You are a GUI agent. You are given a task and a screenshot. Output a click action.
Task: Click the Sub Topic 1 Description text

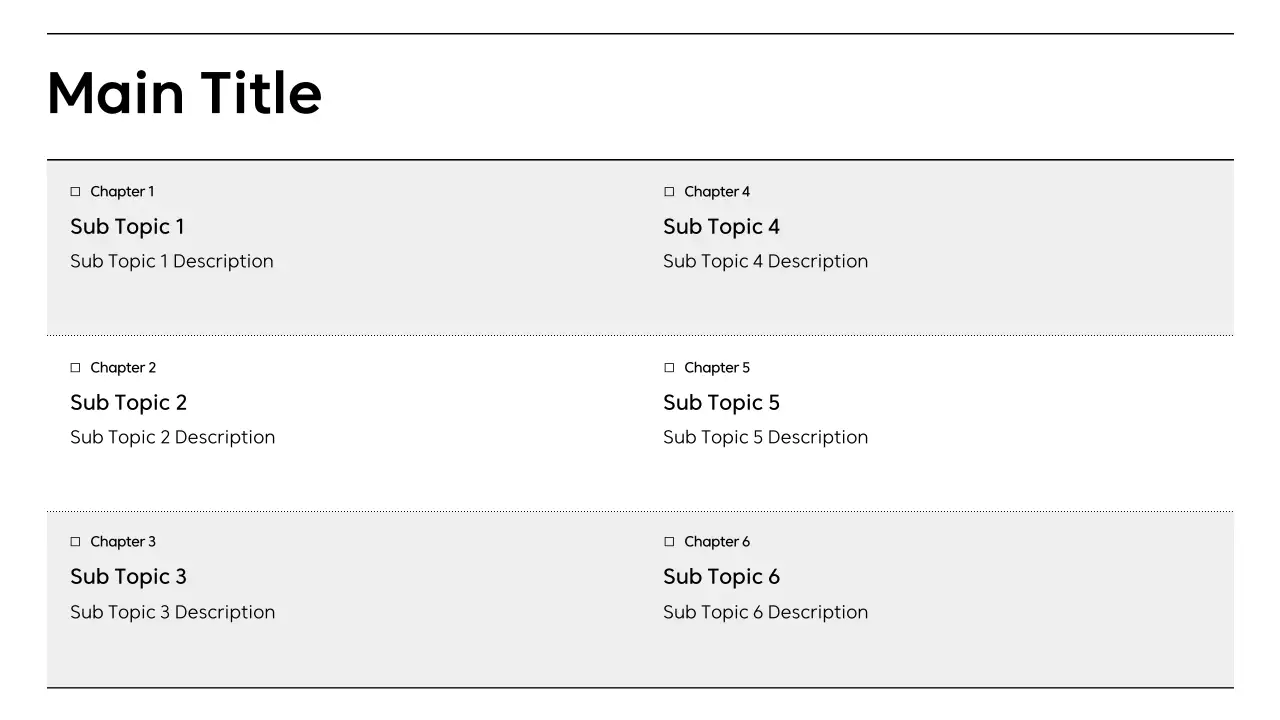coord(172,262)
